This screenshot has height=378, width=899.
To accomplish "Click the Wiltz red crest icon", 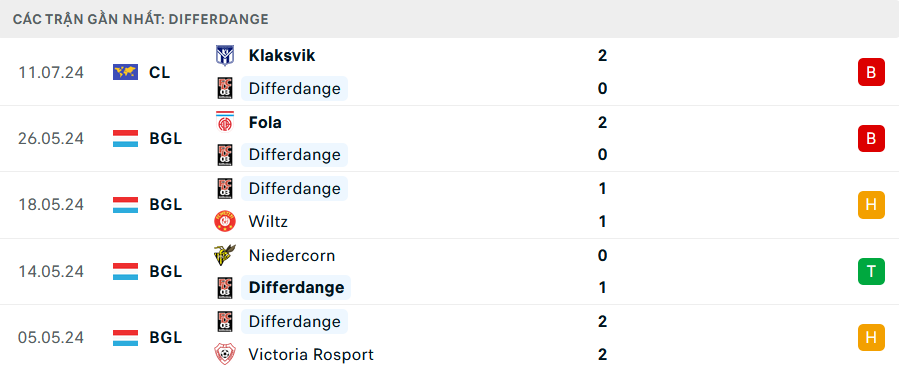I will [x=224, y=221].
